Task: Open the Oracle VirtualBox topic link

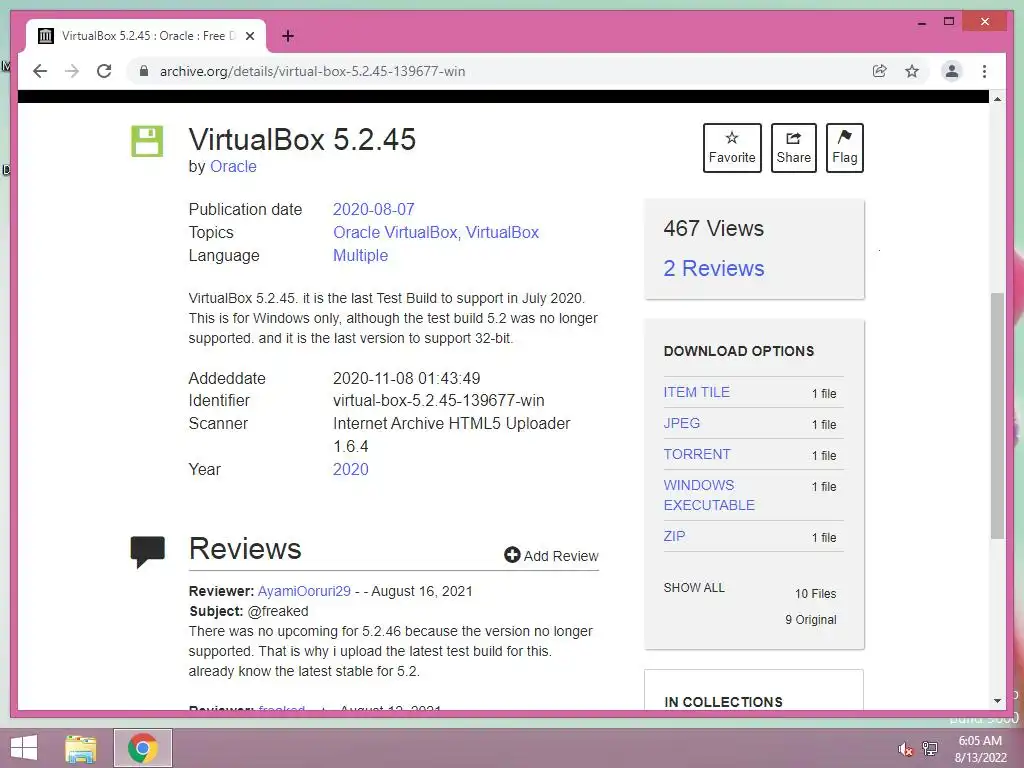Action: pos(395,232)
